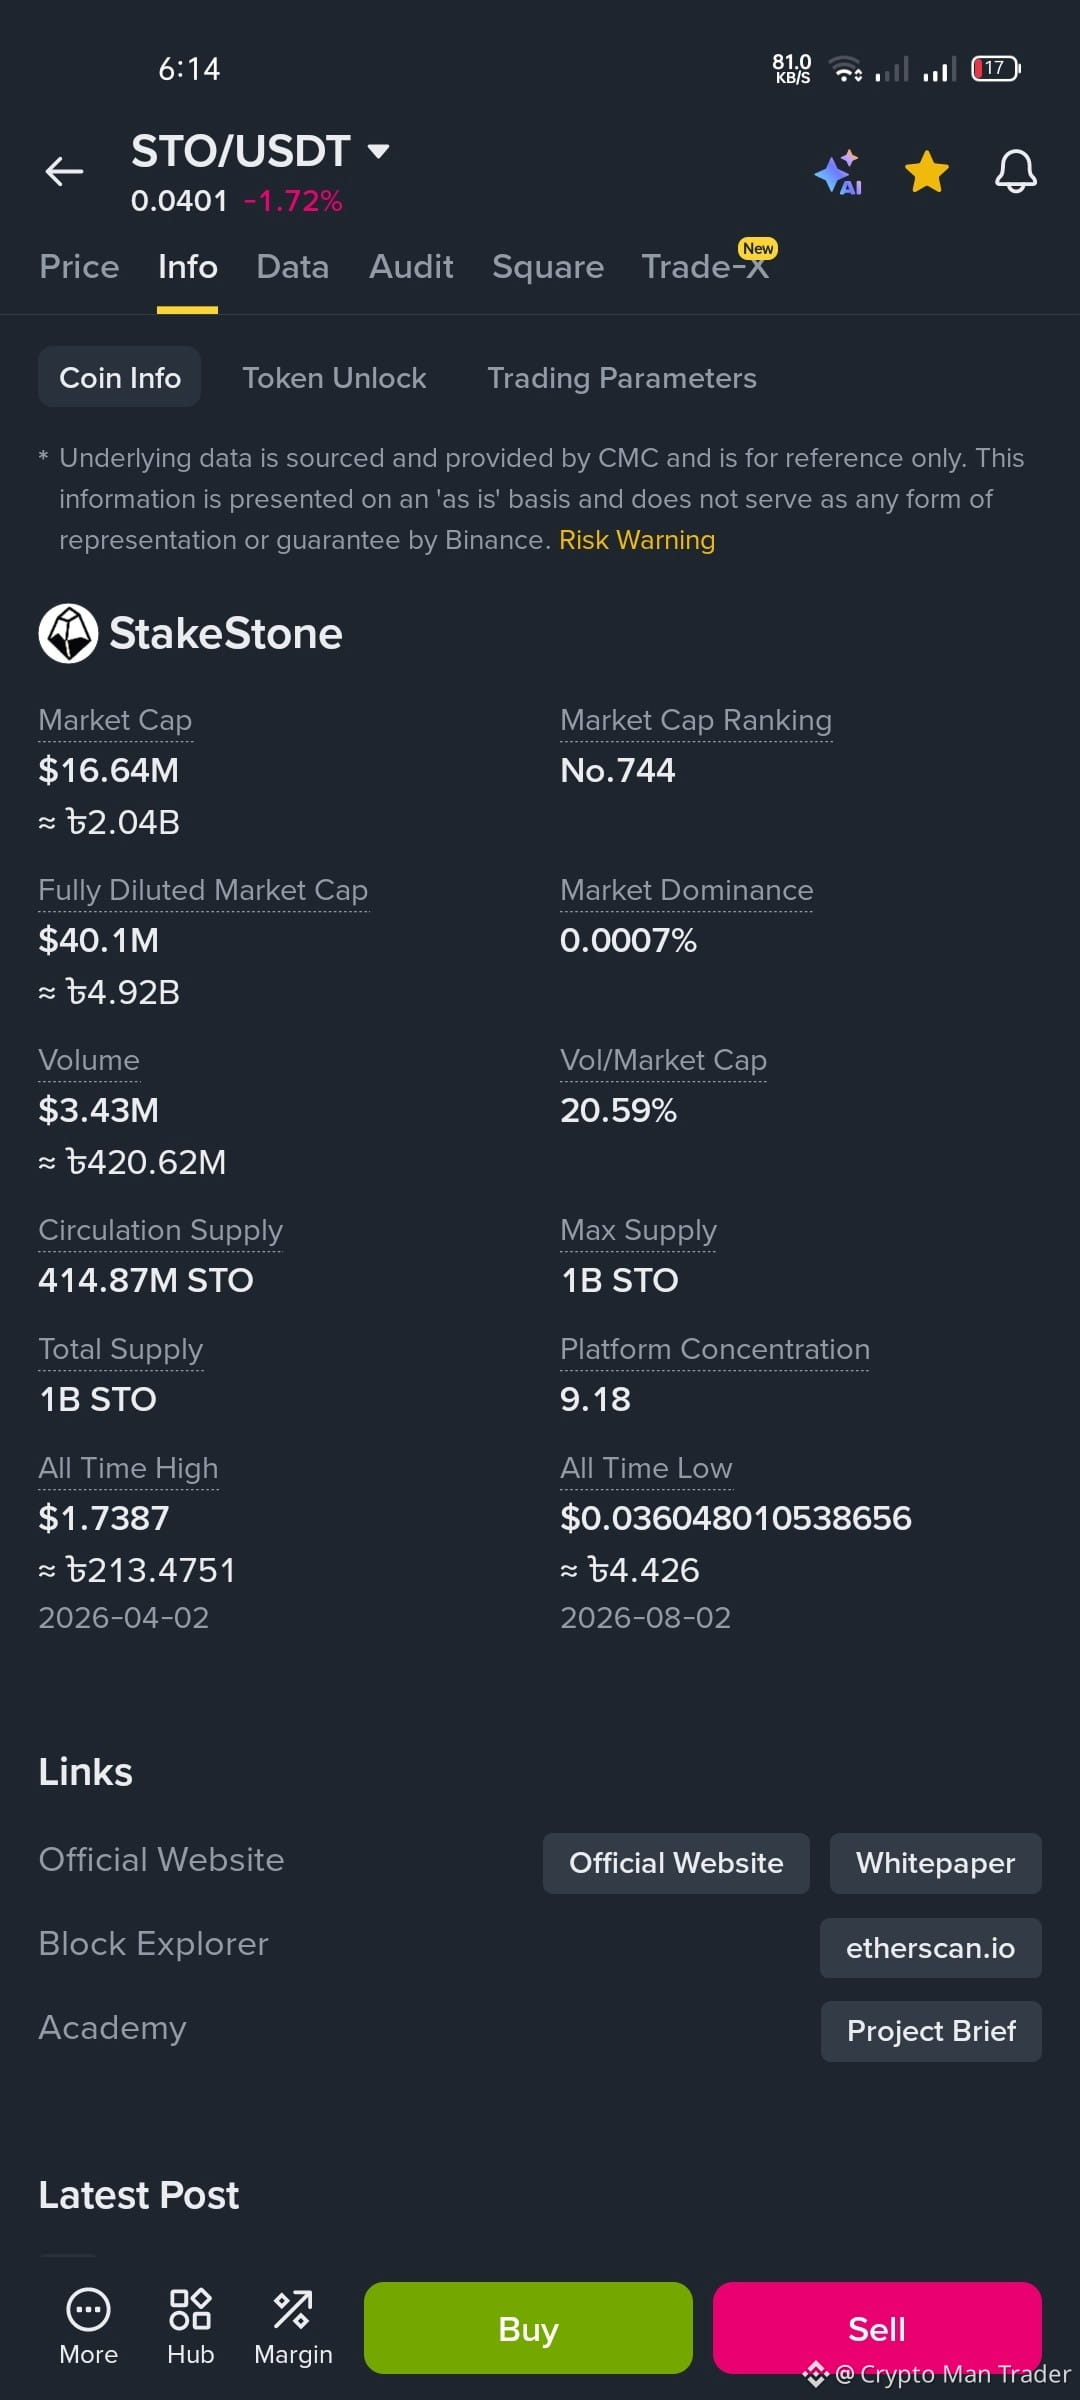Toggle the favorite star icon
Image resolution: width=1080 pixels, height=2400 pixels.
point(927,172)
